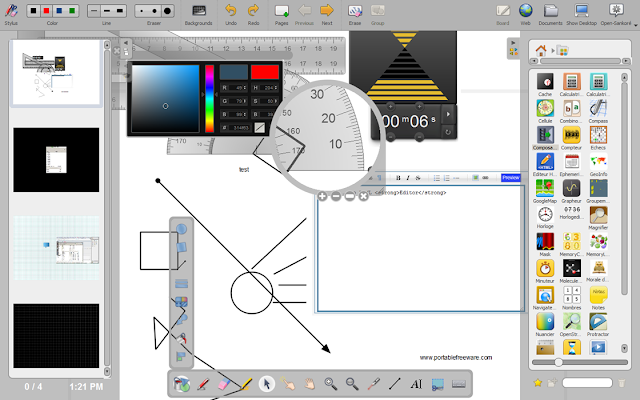Image resolution: width=640 pixels, height=400 pixels.
Task: Go to the Next page
Action: 327,15
